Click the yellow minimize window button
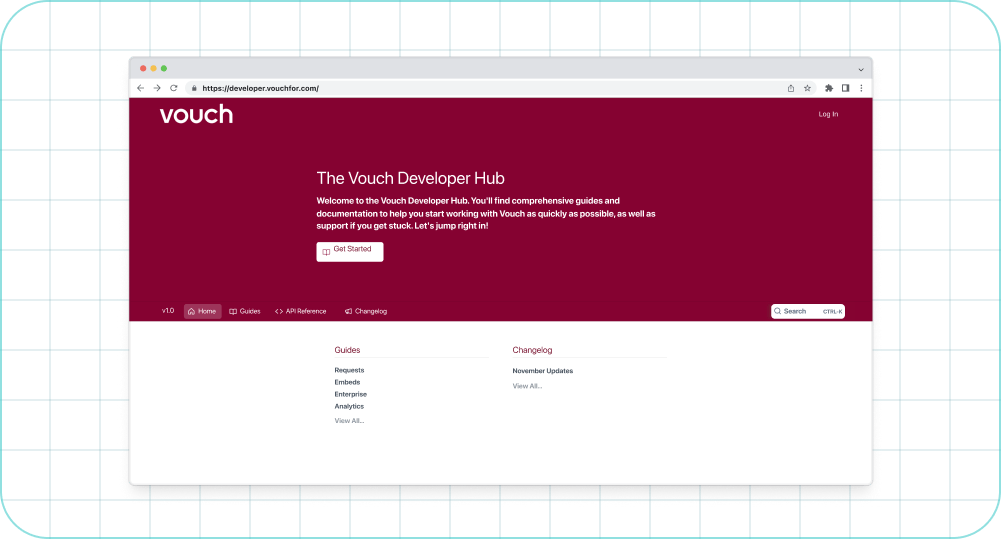This screenshot has height=539, width=1001. (x=153, y=68)
